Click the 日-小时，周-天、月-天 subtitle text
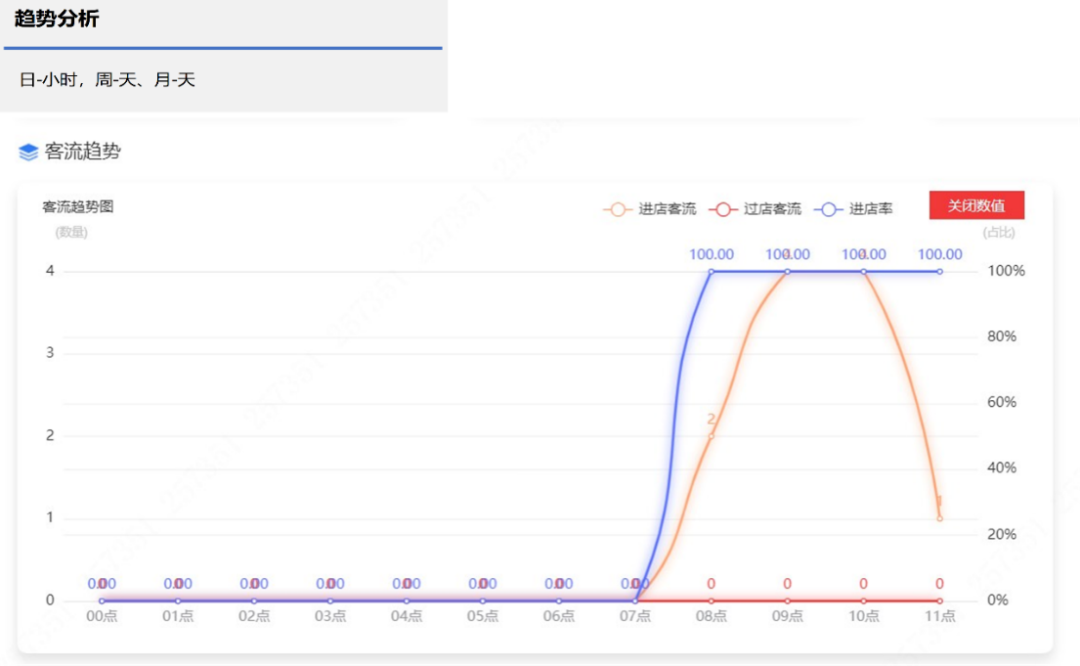 107,80
